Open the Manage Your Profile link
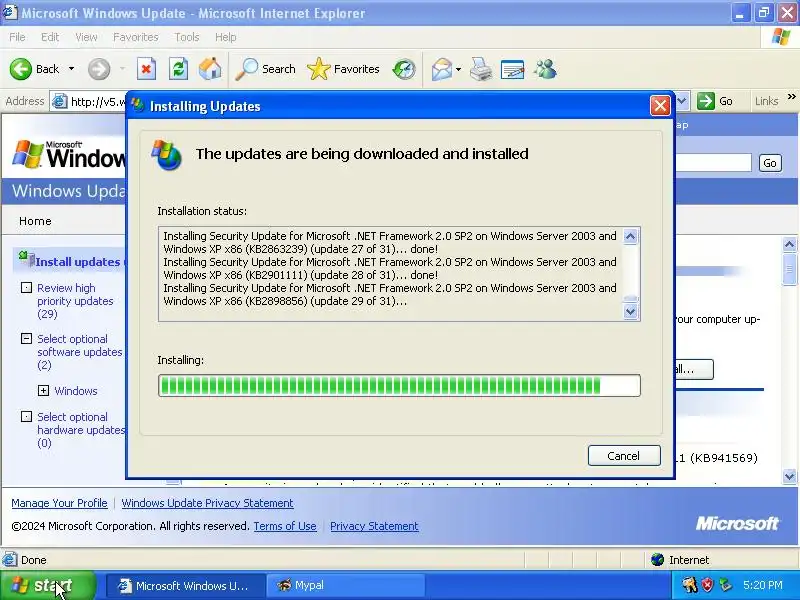This screenshot has width=800, height=600. [59, 503]
